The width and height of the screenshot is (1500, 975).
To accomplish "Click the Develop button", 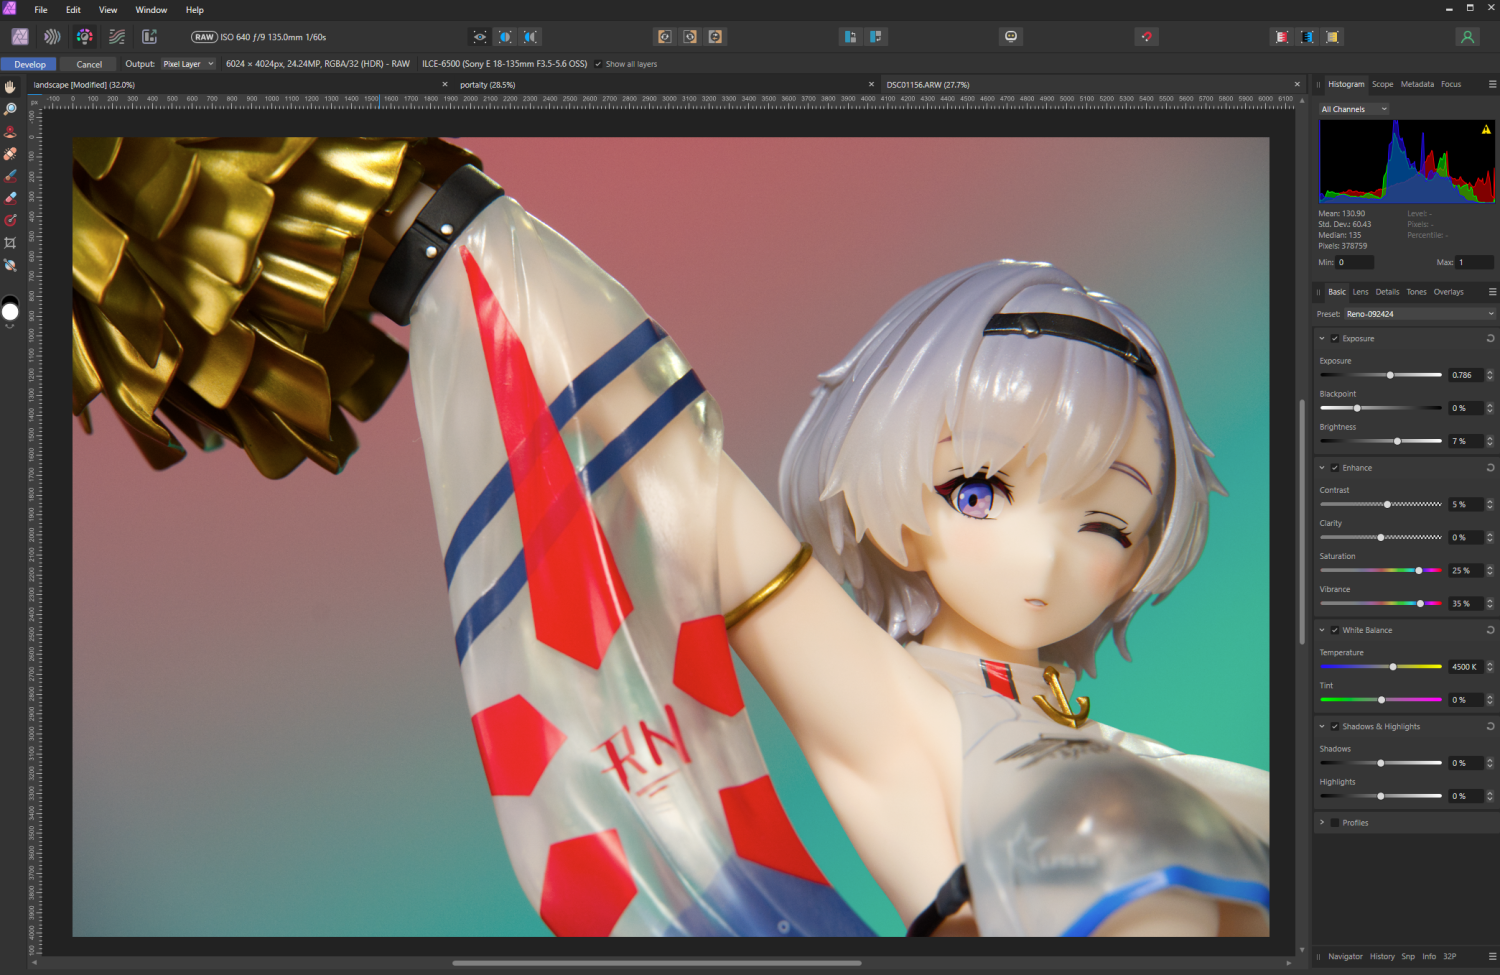I will 28,63.
